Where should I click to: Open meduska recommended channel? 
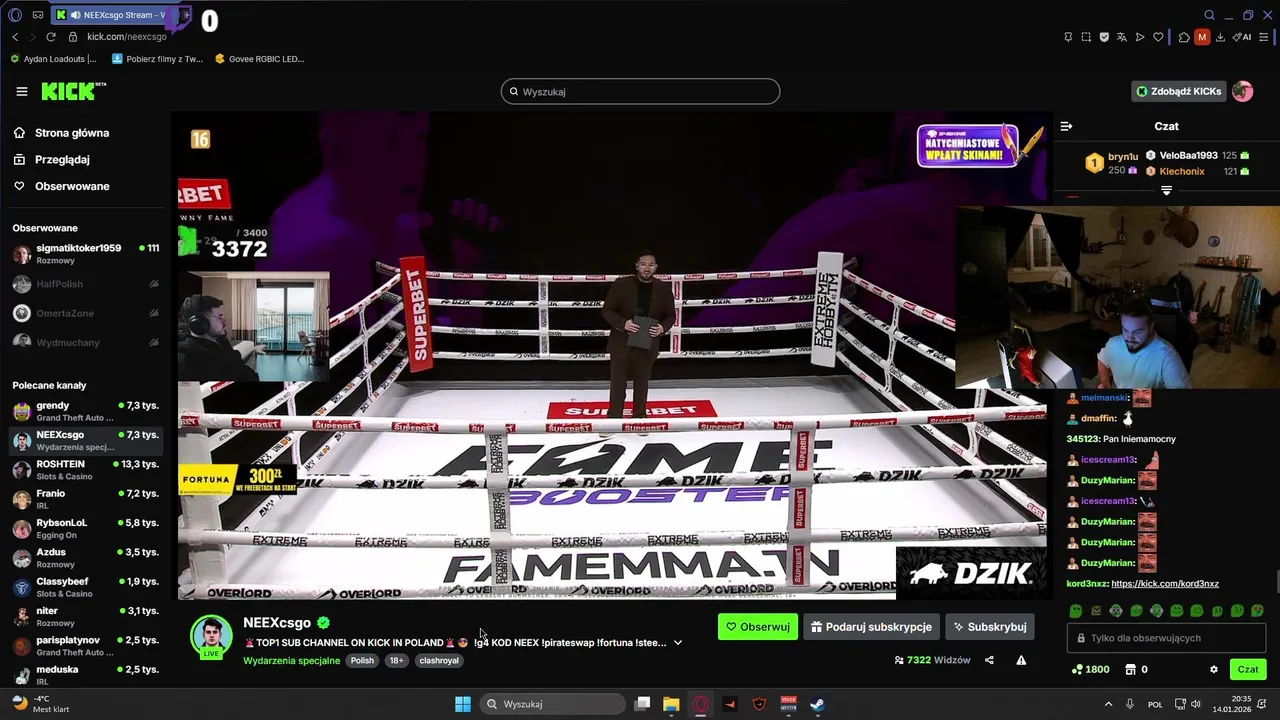point(85,674)
